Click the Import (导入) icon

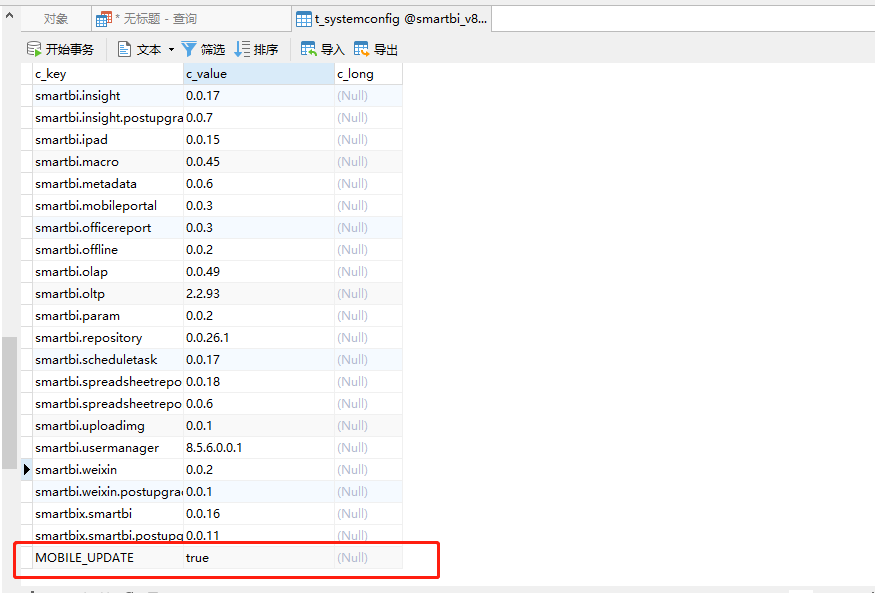pos(309,49)
